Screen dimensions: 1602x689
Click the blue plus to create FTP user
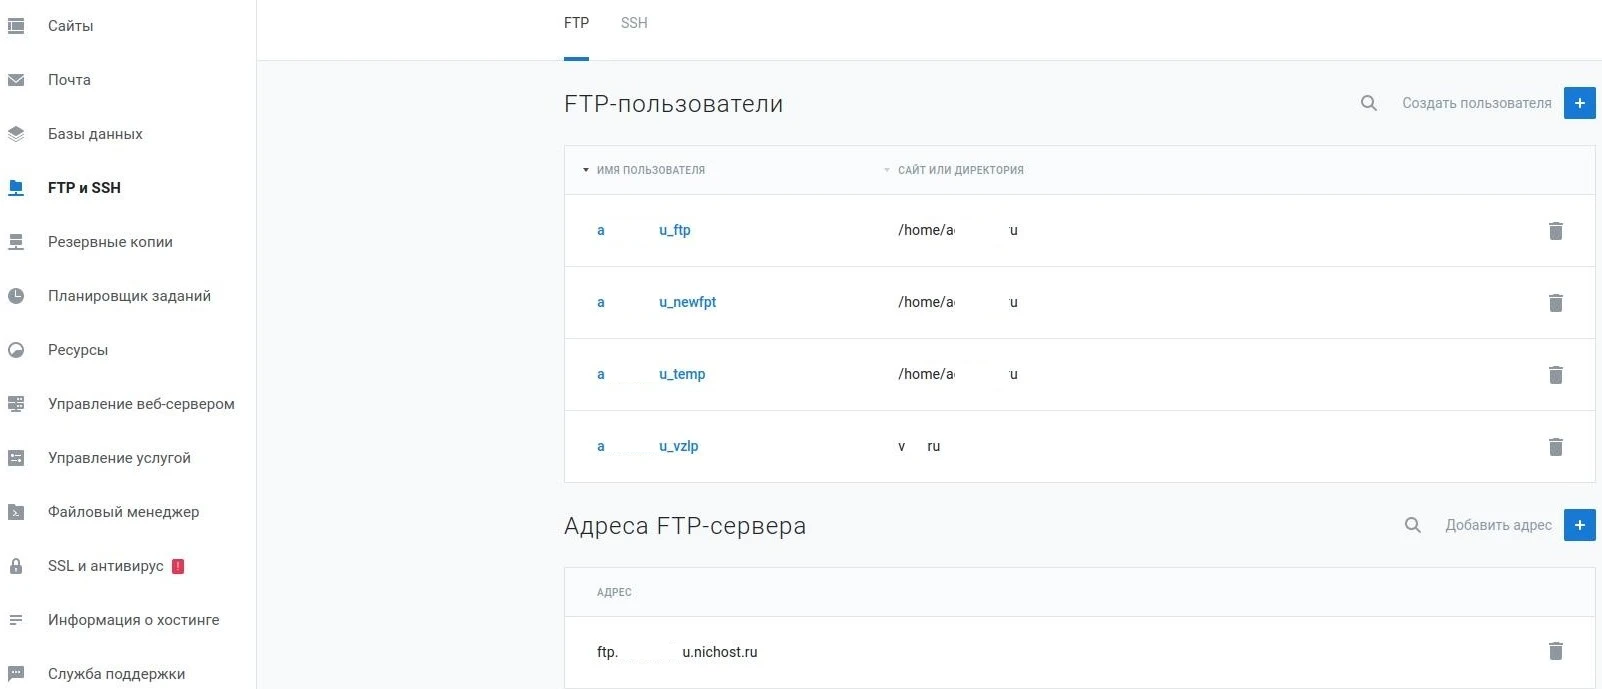coord(1579,102)
